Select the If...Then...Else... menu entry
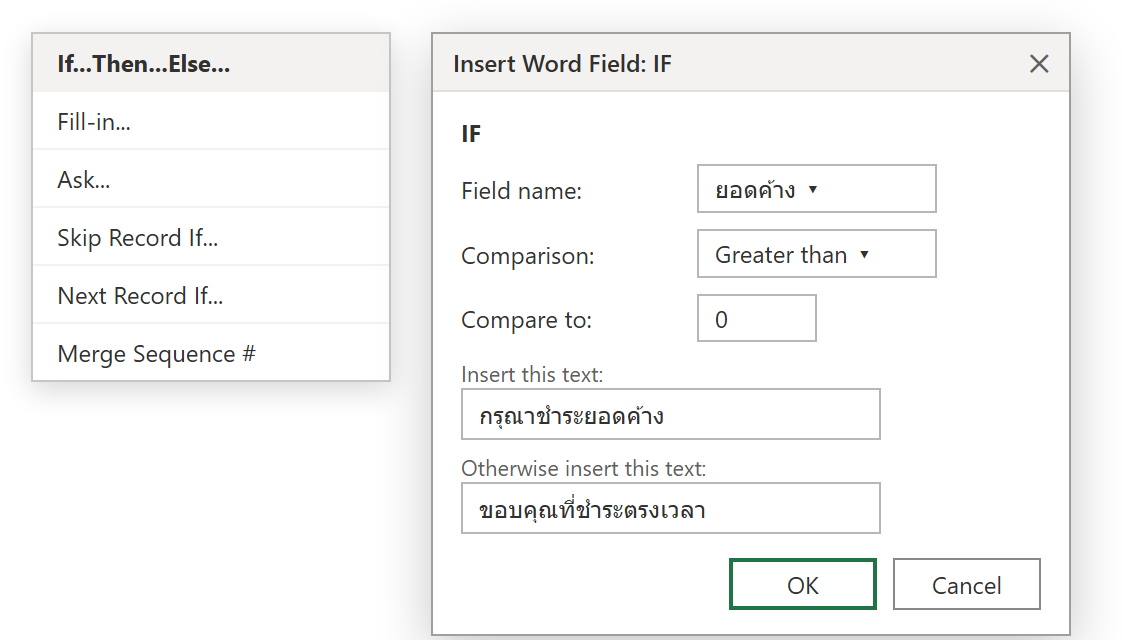1122x640 pixels. tap(211, 63)
